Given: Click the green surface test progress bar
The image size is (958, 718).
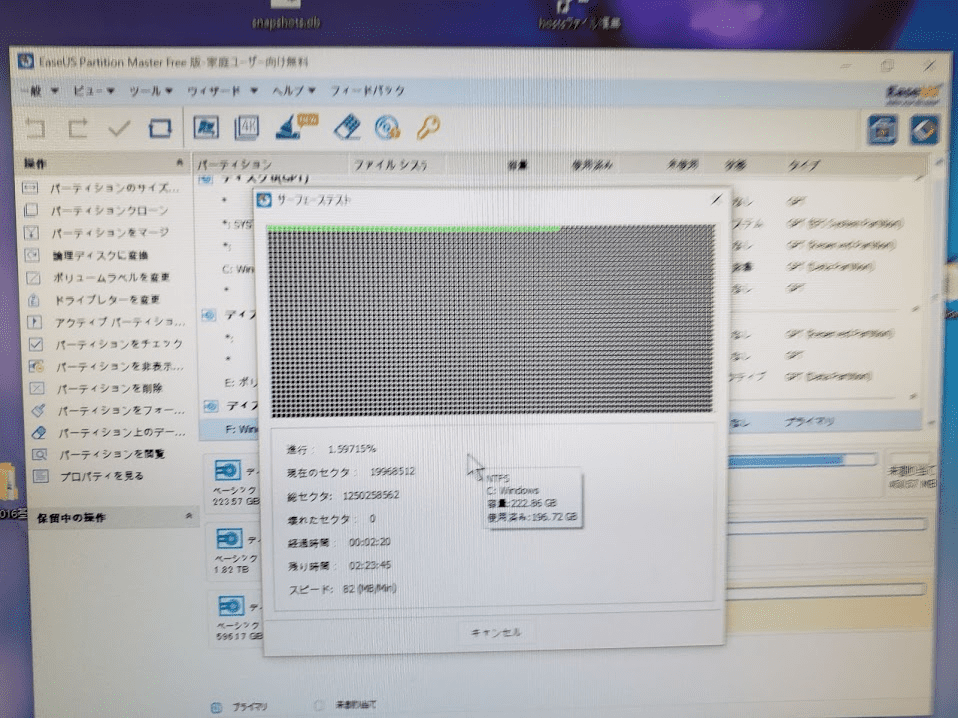Looking at the screenshot, I should pos(414,229).
